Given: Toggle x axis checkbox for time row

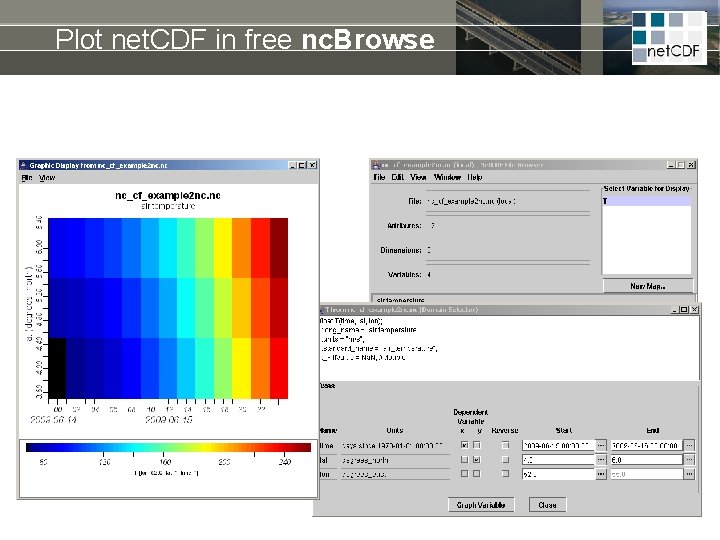Looking at the screenshot, I should [x=464, y=445].
